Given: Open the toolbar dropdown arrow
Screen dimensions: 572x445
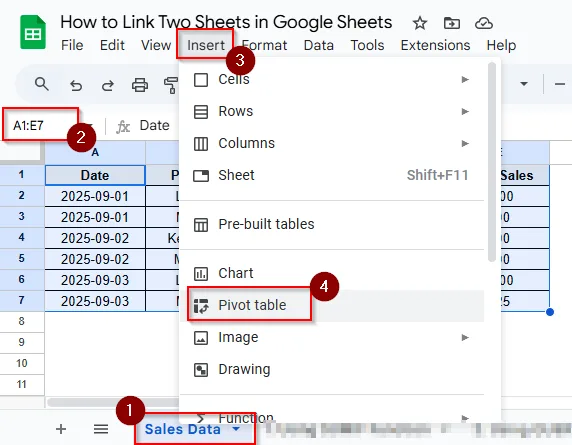Looking at the screenshot, I should [x=524, y=84].
